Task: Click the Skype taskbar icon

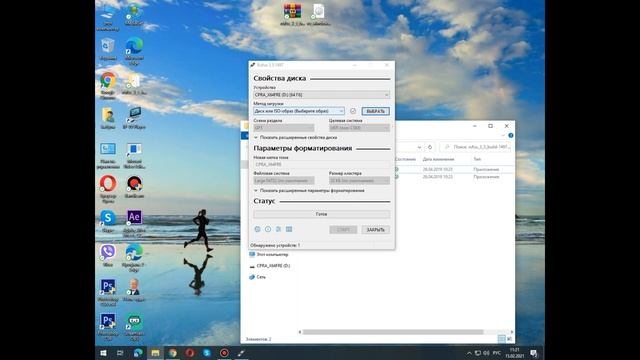Action: pyautogui.click(x=207, y=353)
